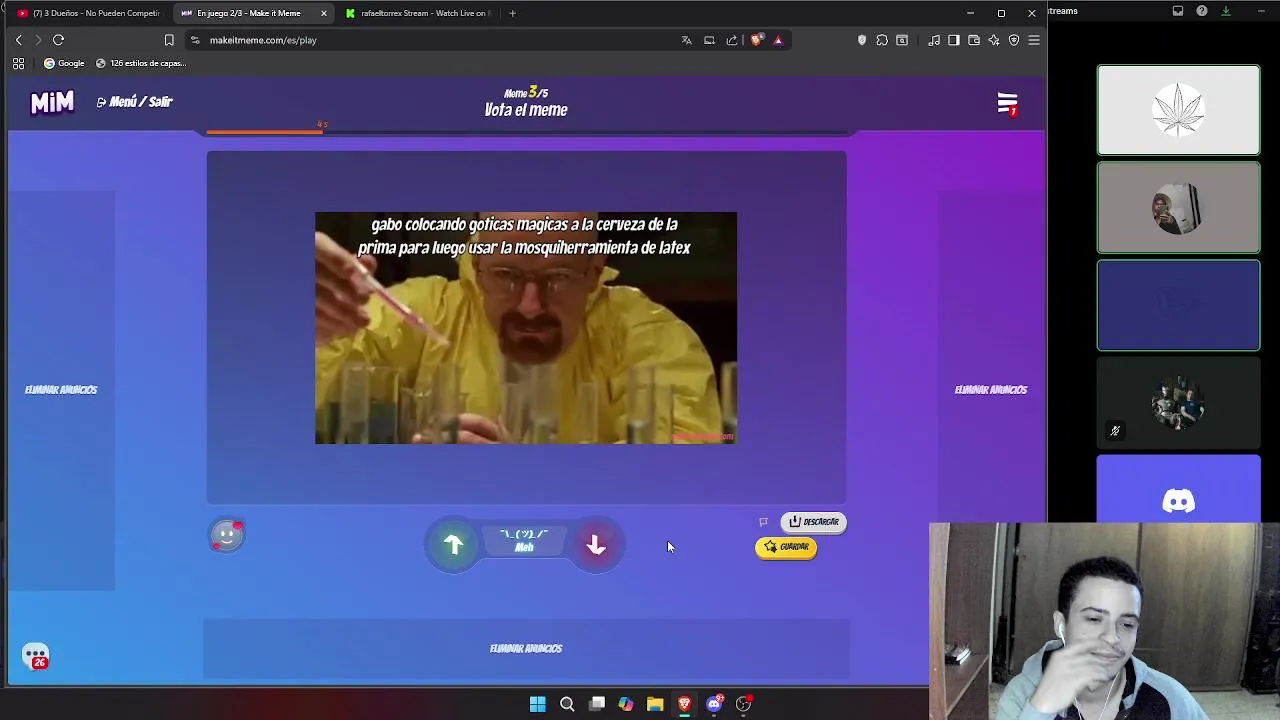
Task: Open the player list menu icon
Action: (x=1007, y=104)
